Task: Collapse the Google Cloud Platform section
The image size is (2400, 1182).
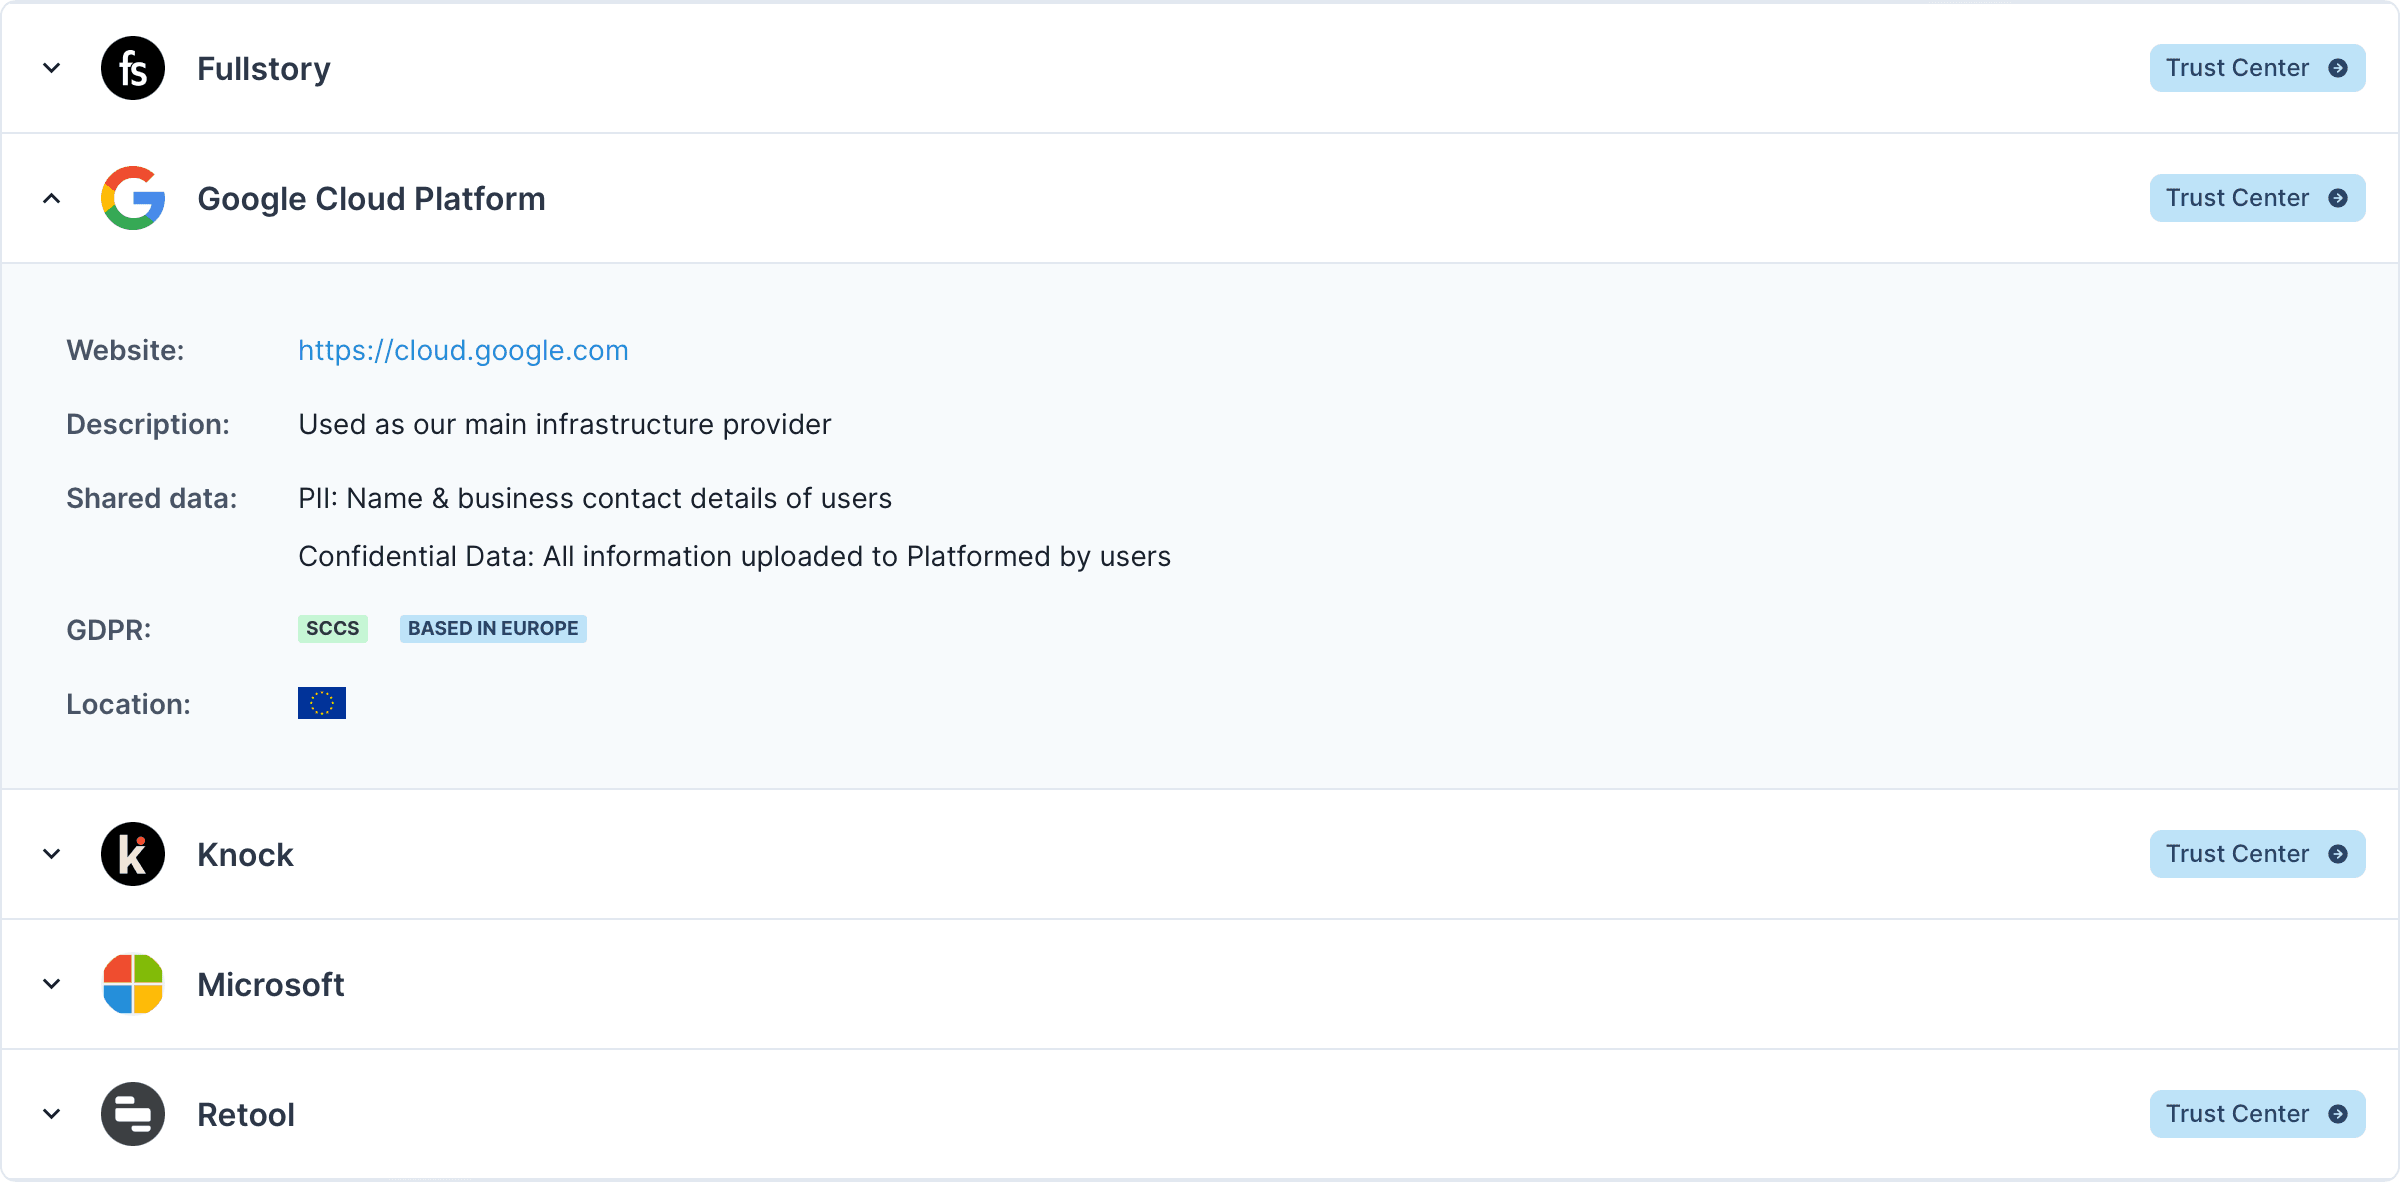Action: 52,198
